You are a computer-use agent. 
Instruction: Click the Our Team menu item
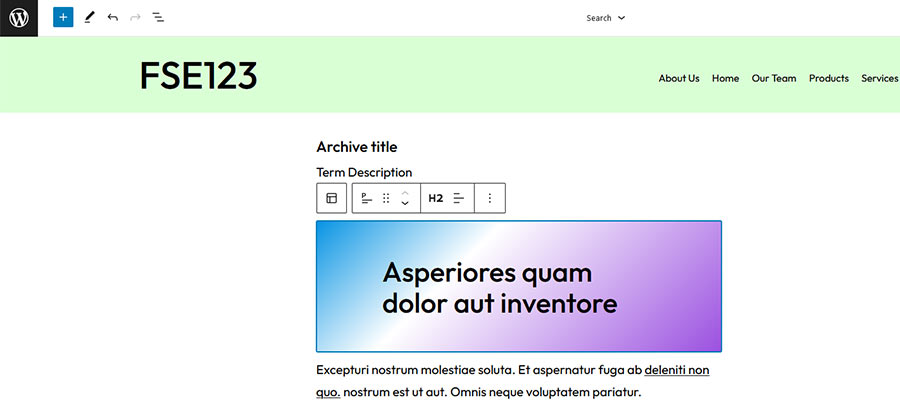click(x=773, y=78)
